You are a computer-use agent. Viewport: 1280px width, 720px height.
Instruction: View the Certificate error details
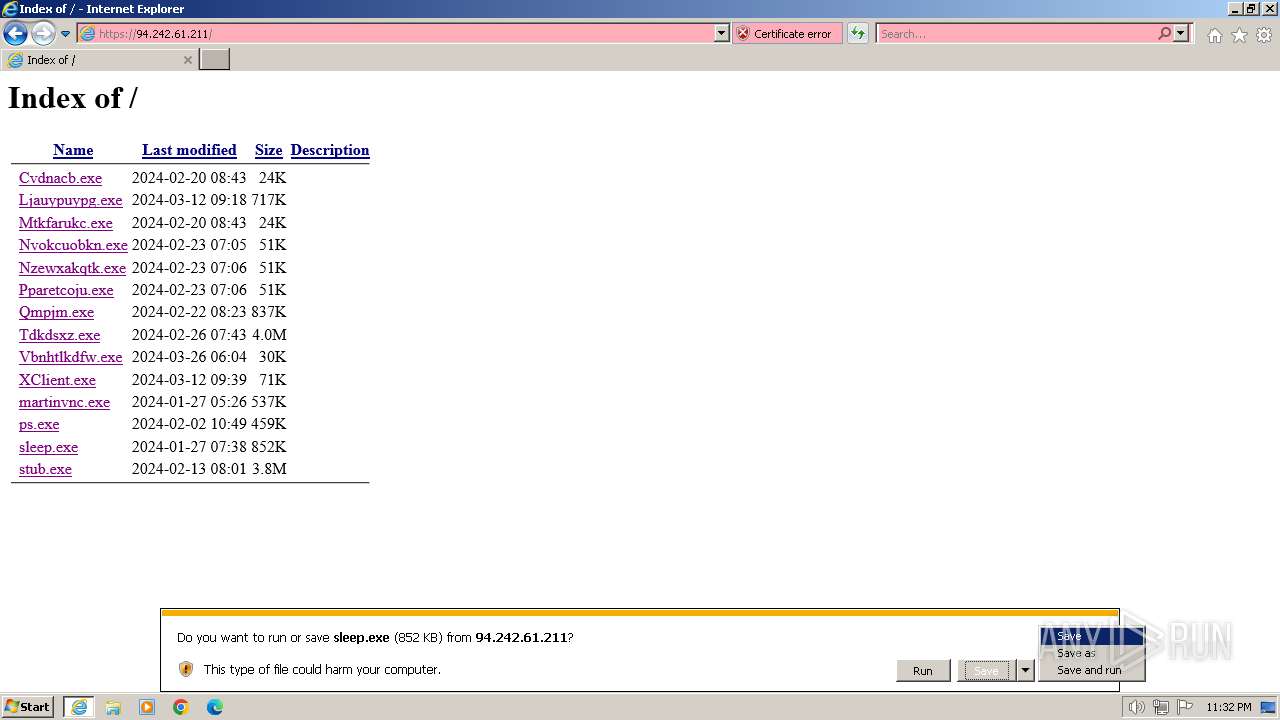(787, 34)
